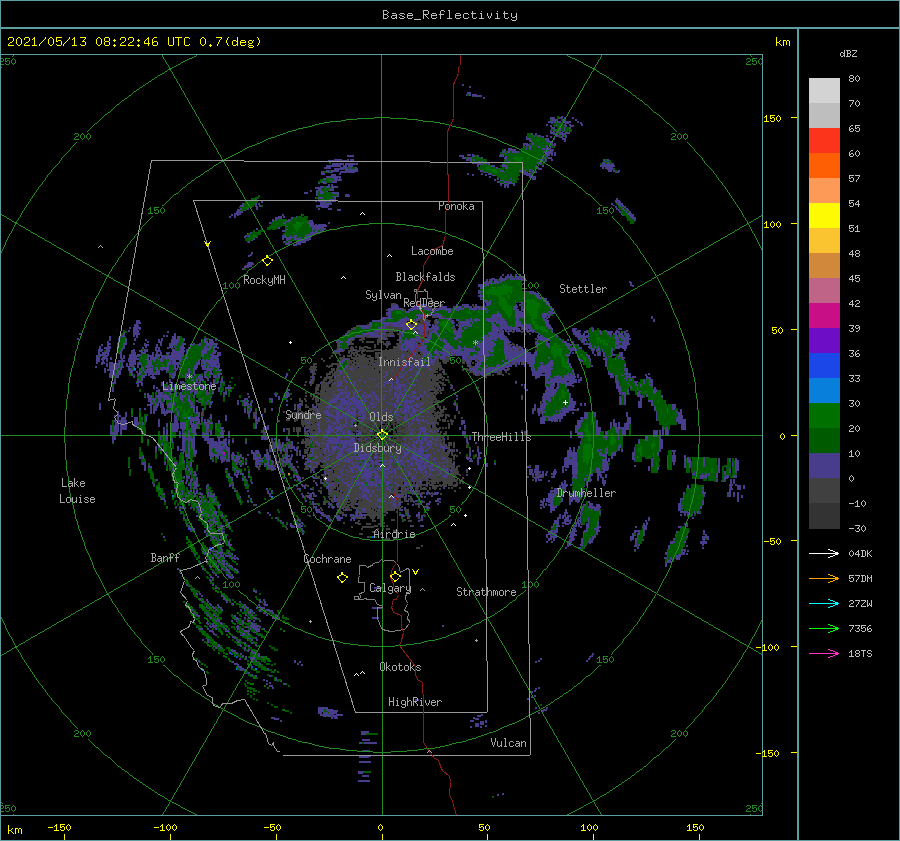The height and width of the screenshot is (841, 900).
Task: Select the slate purple 10 dBZ color swatch
Action: coord(824,466)
